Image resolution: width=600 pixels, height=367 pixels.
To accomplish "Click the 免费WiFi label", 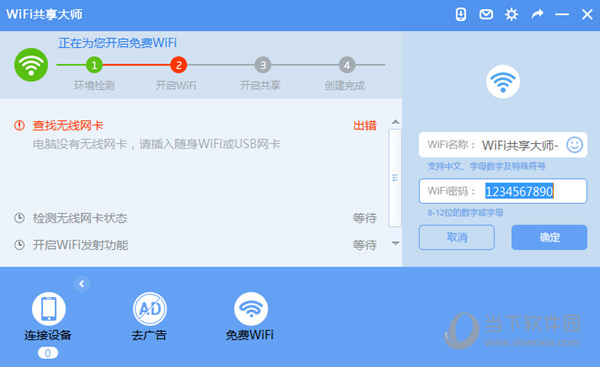I will [x=249, y=335].
